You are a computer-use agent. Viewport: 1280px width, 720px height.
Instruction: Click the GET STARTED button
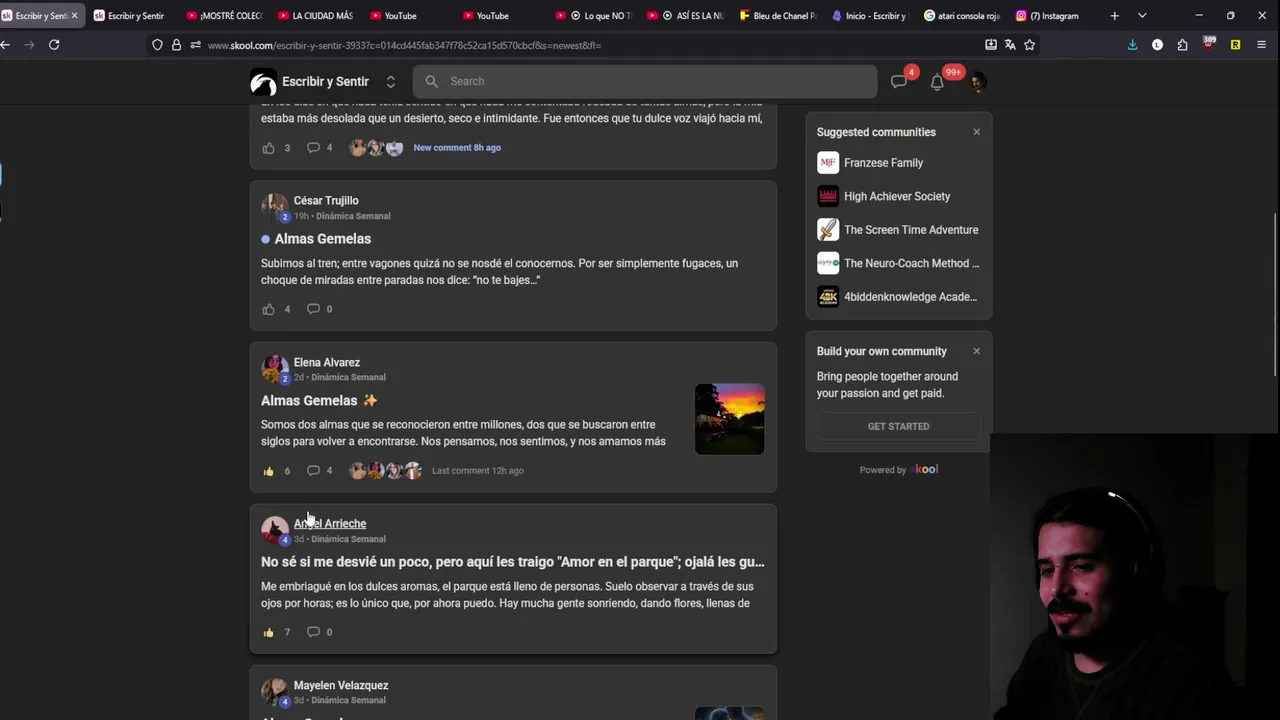(x=898, y=427)
